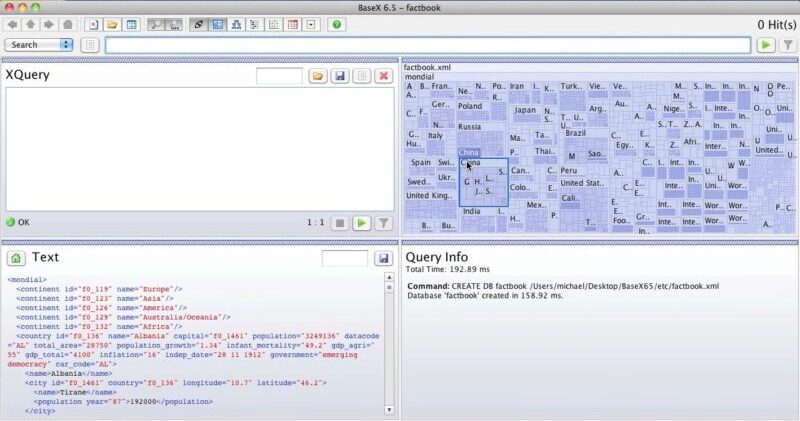Click the Total Time 192.89 ms text
Screen dimensions: 800x421
click(447, 269)
